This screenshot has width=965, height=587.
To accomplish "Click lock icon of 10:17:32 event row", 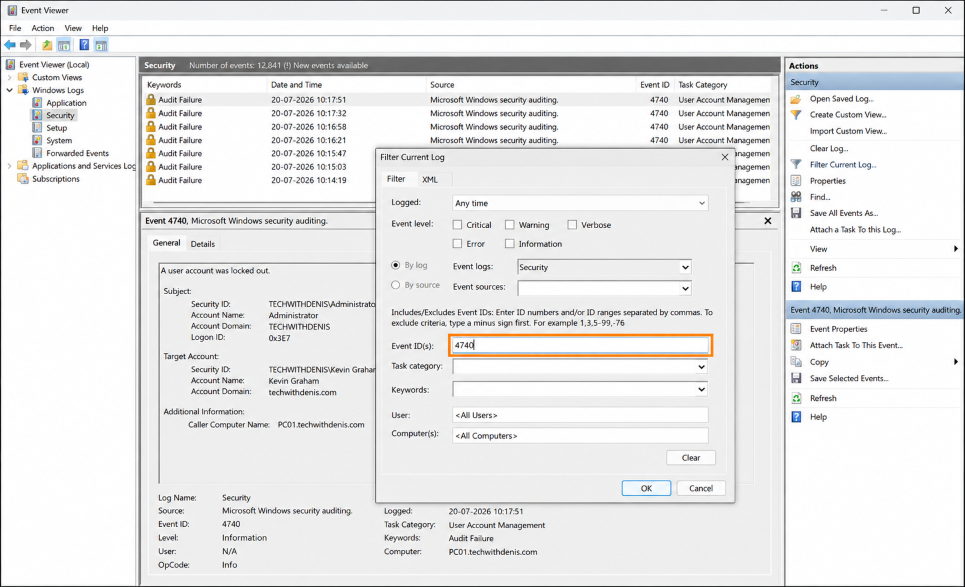I will click(151, 113).
